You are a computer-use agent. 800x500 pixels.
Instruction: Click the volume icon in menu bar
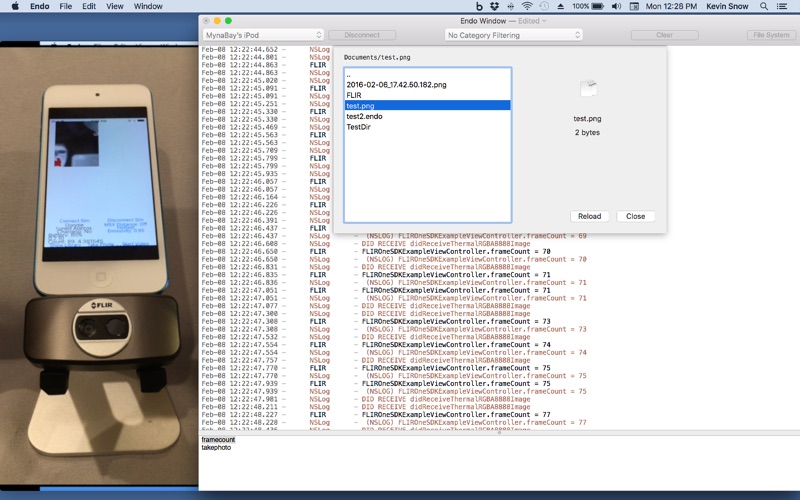pos(616,6)
